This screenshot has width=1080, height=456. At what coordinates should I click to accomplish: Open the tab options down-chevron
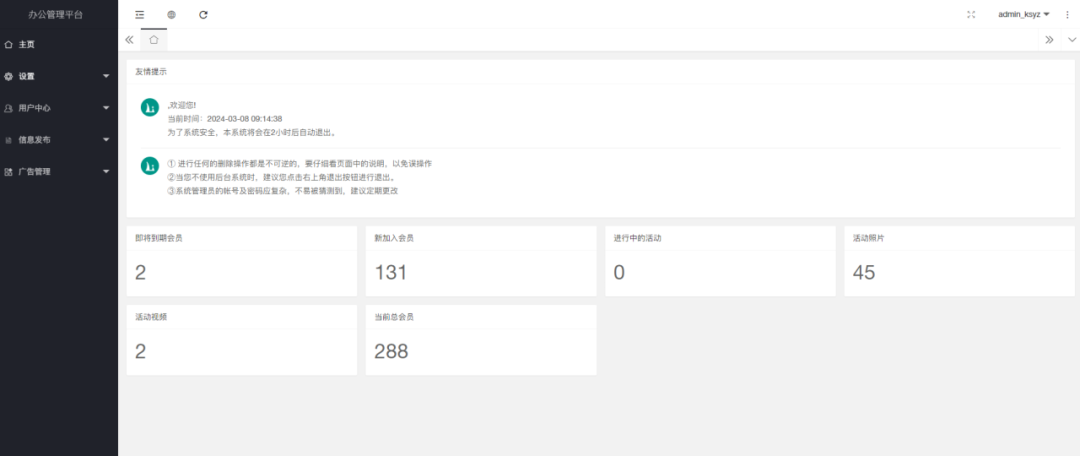tap(1072, 40)
